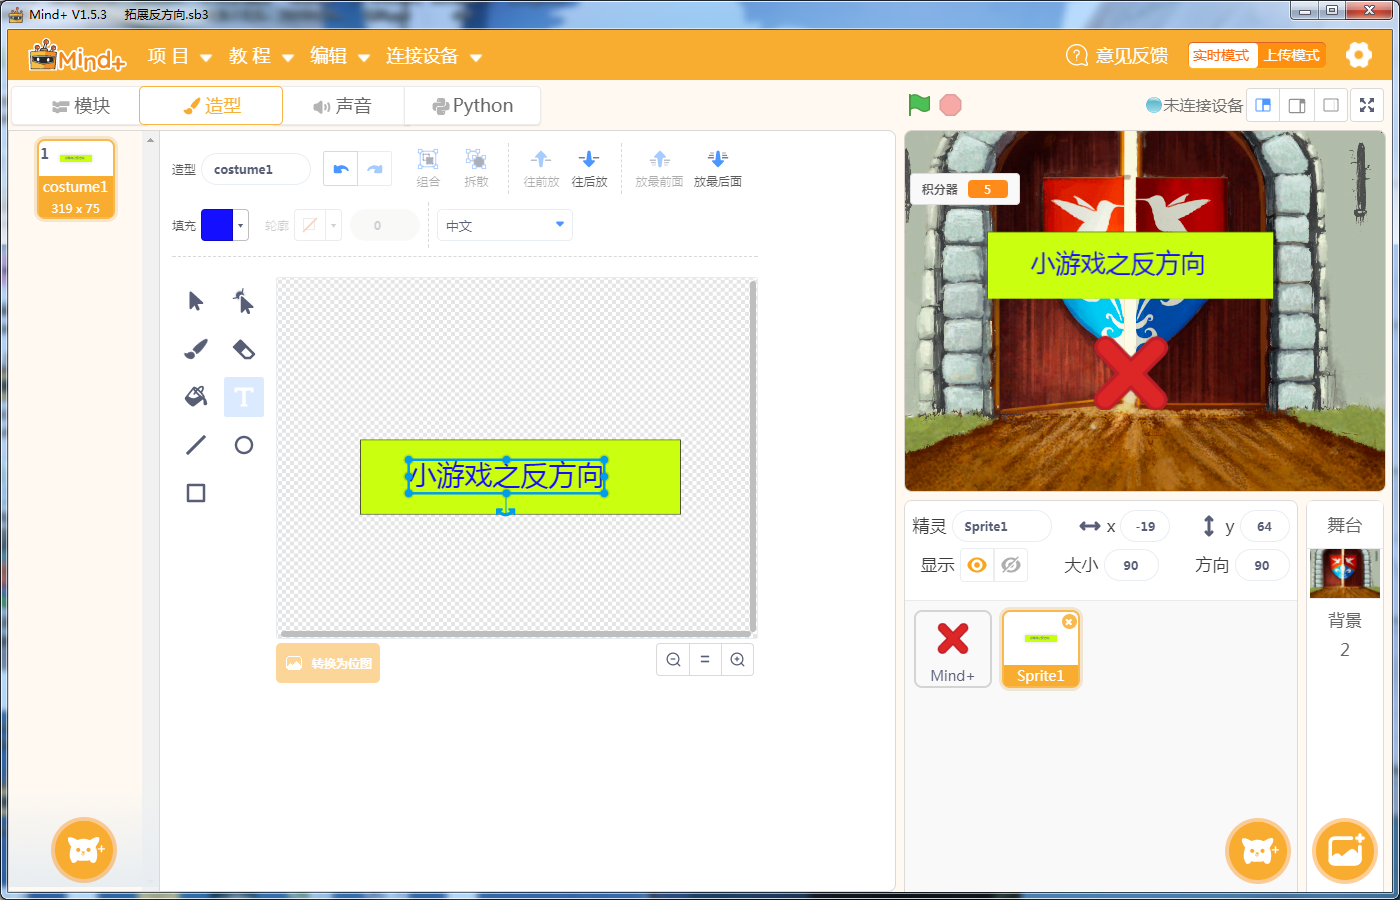Expand the outline color dropdown
Screen dimensions: 1400x900
pos(334,225)
